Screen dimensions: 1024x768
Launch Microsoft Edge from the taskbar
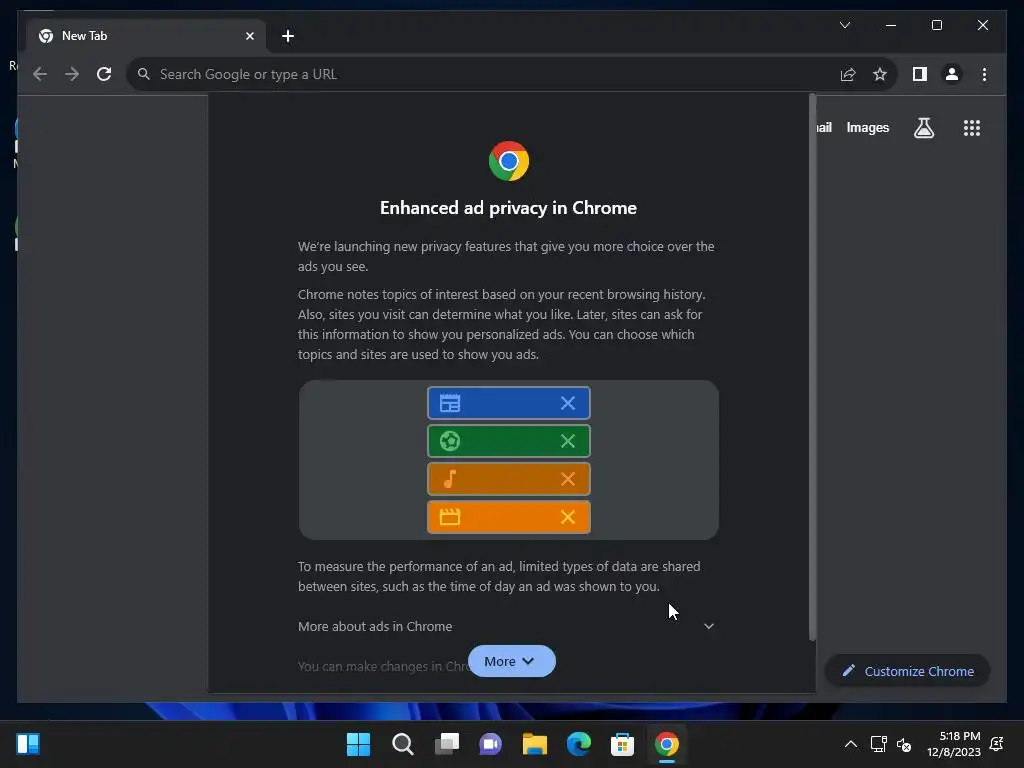point(579,744)
